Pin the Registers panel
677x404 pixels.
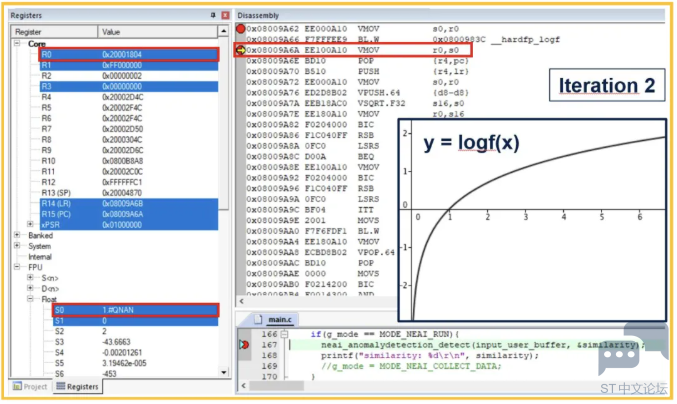click(213, 15)
